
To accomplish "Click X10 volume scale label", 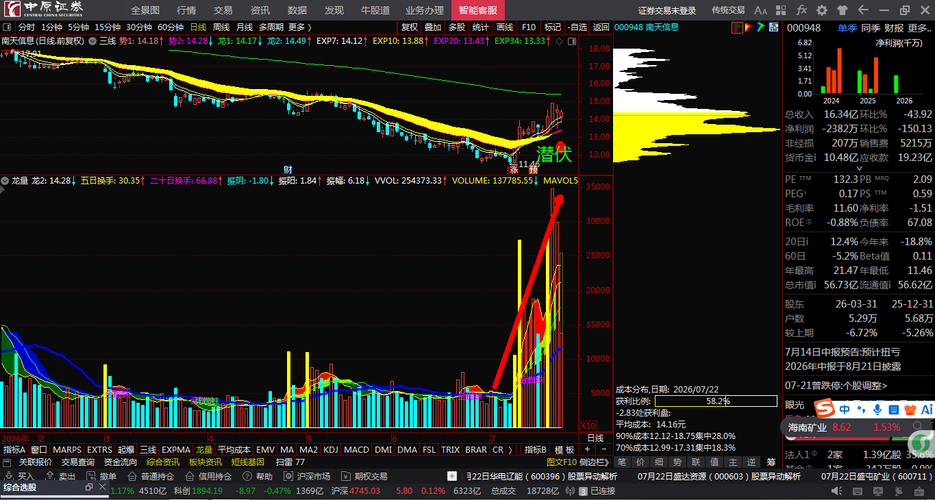I will 588,426.
